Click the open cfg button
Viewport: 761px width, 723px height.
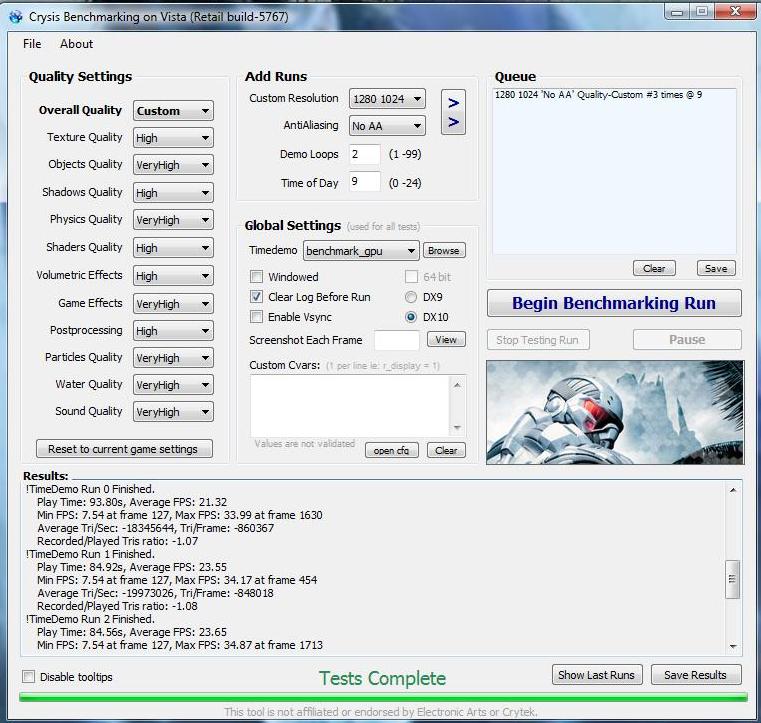pos(392,450)
